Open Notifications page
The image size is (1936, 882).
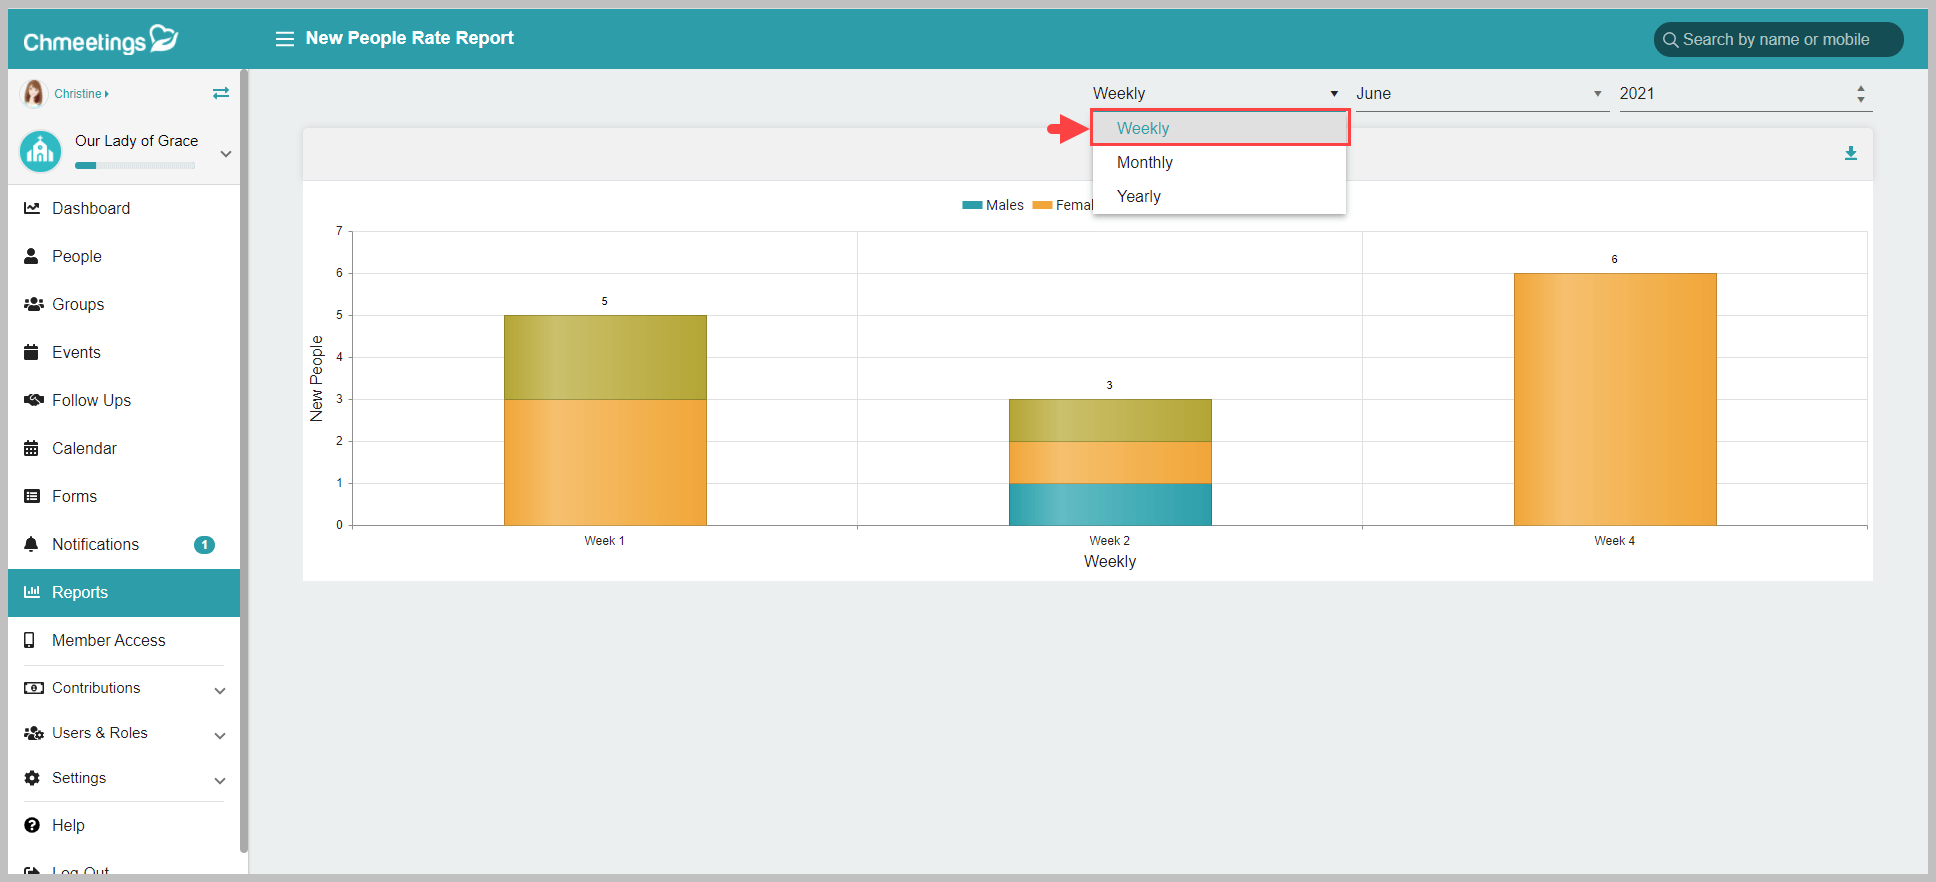pyautogui.click(x=95, y=544)
